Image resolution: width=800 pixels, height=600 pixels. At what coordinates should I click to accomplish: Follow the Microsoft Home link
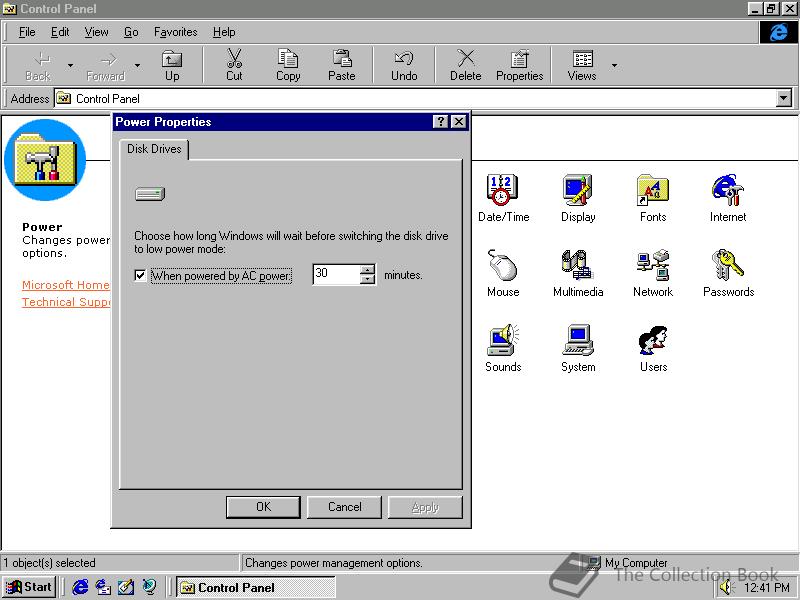65,285
